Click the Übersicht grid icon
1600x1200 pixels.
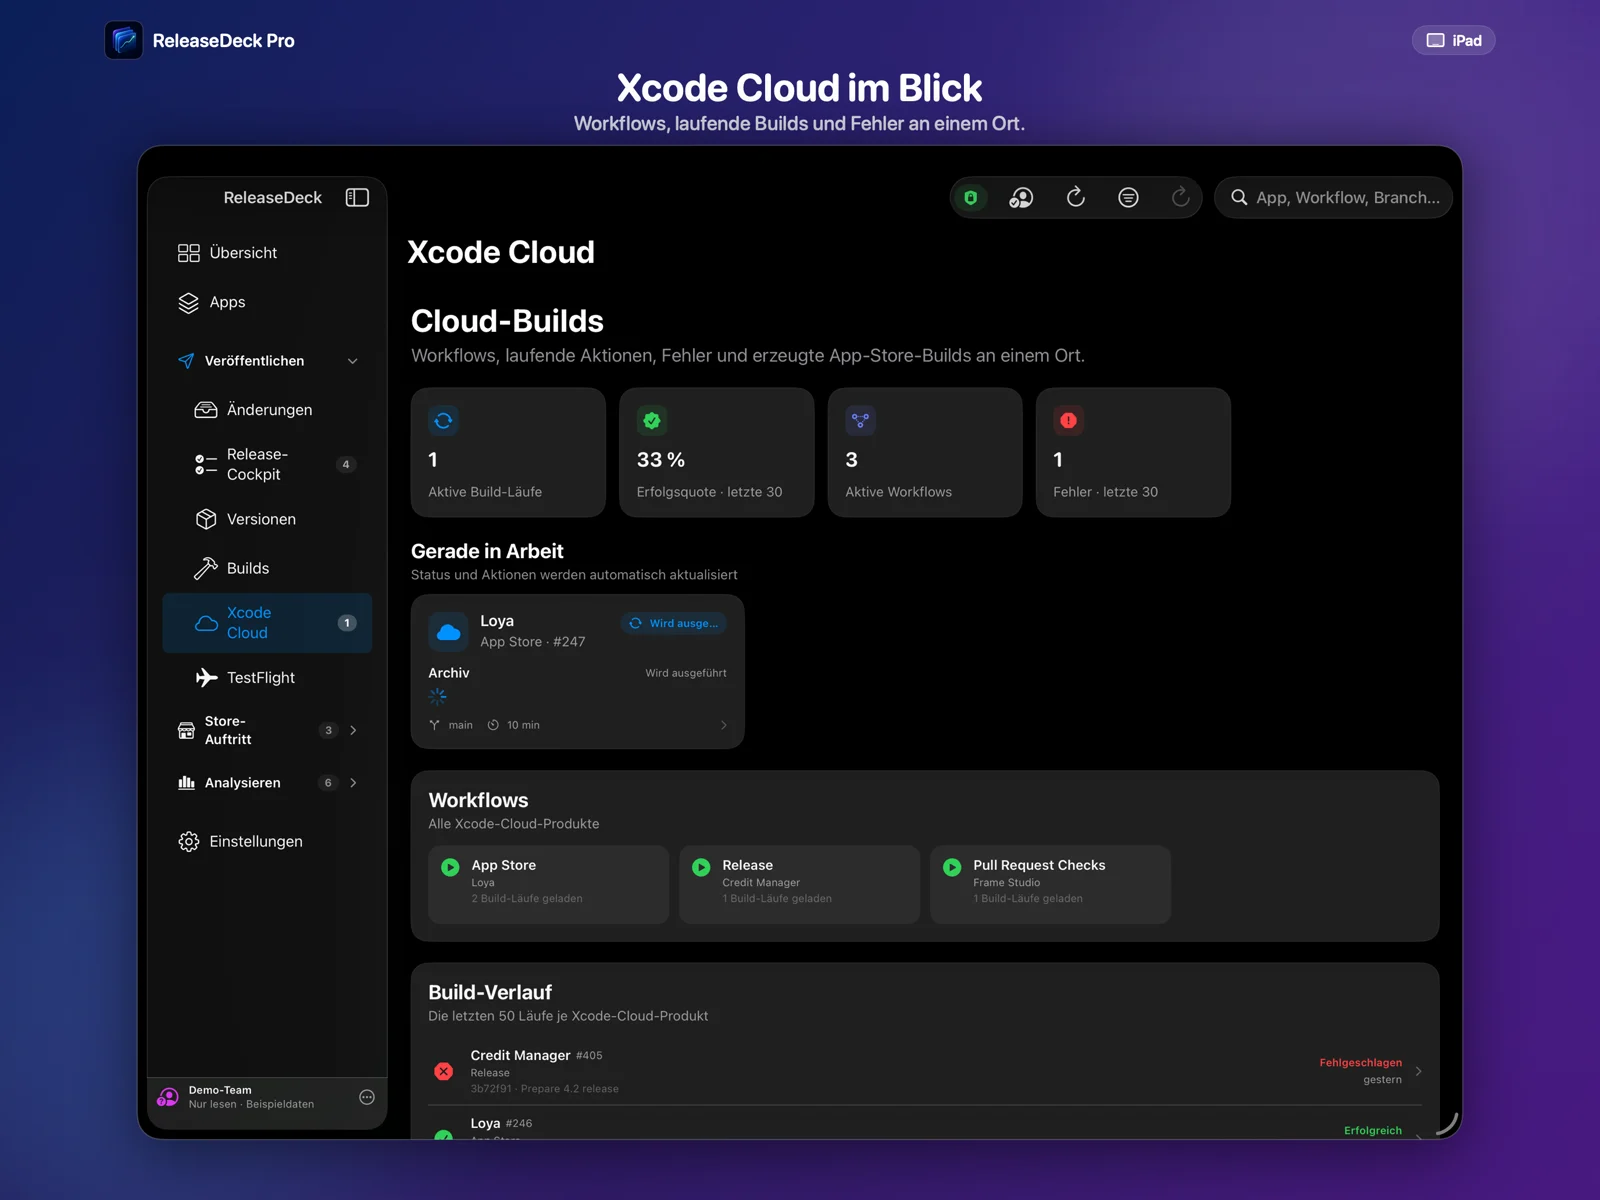click(188, 253)
